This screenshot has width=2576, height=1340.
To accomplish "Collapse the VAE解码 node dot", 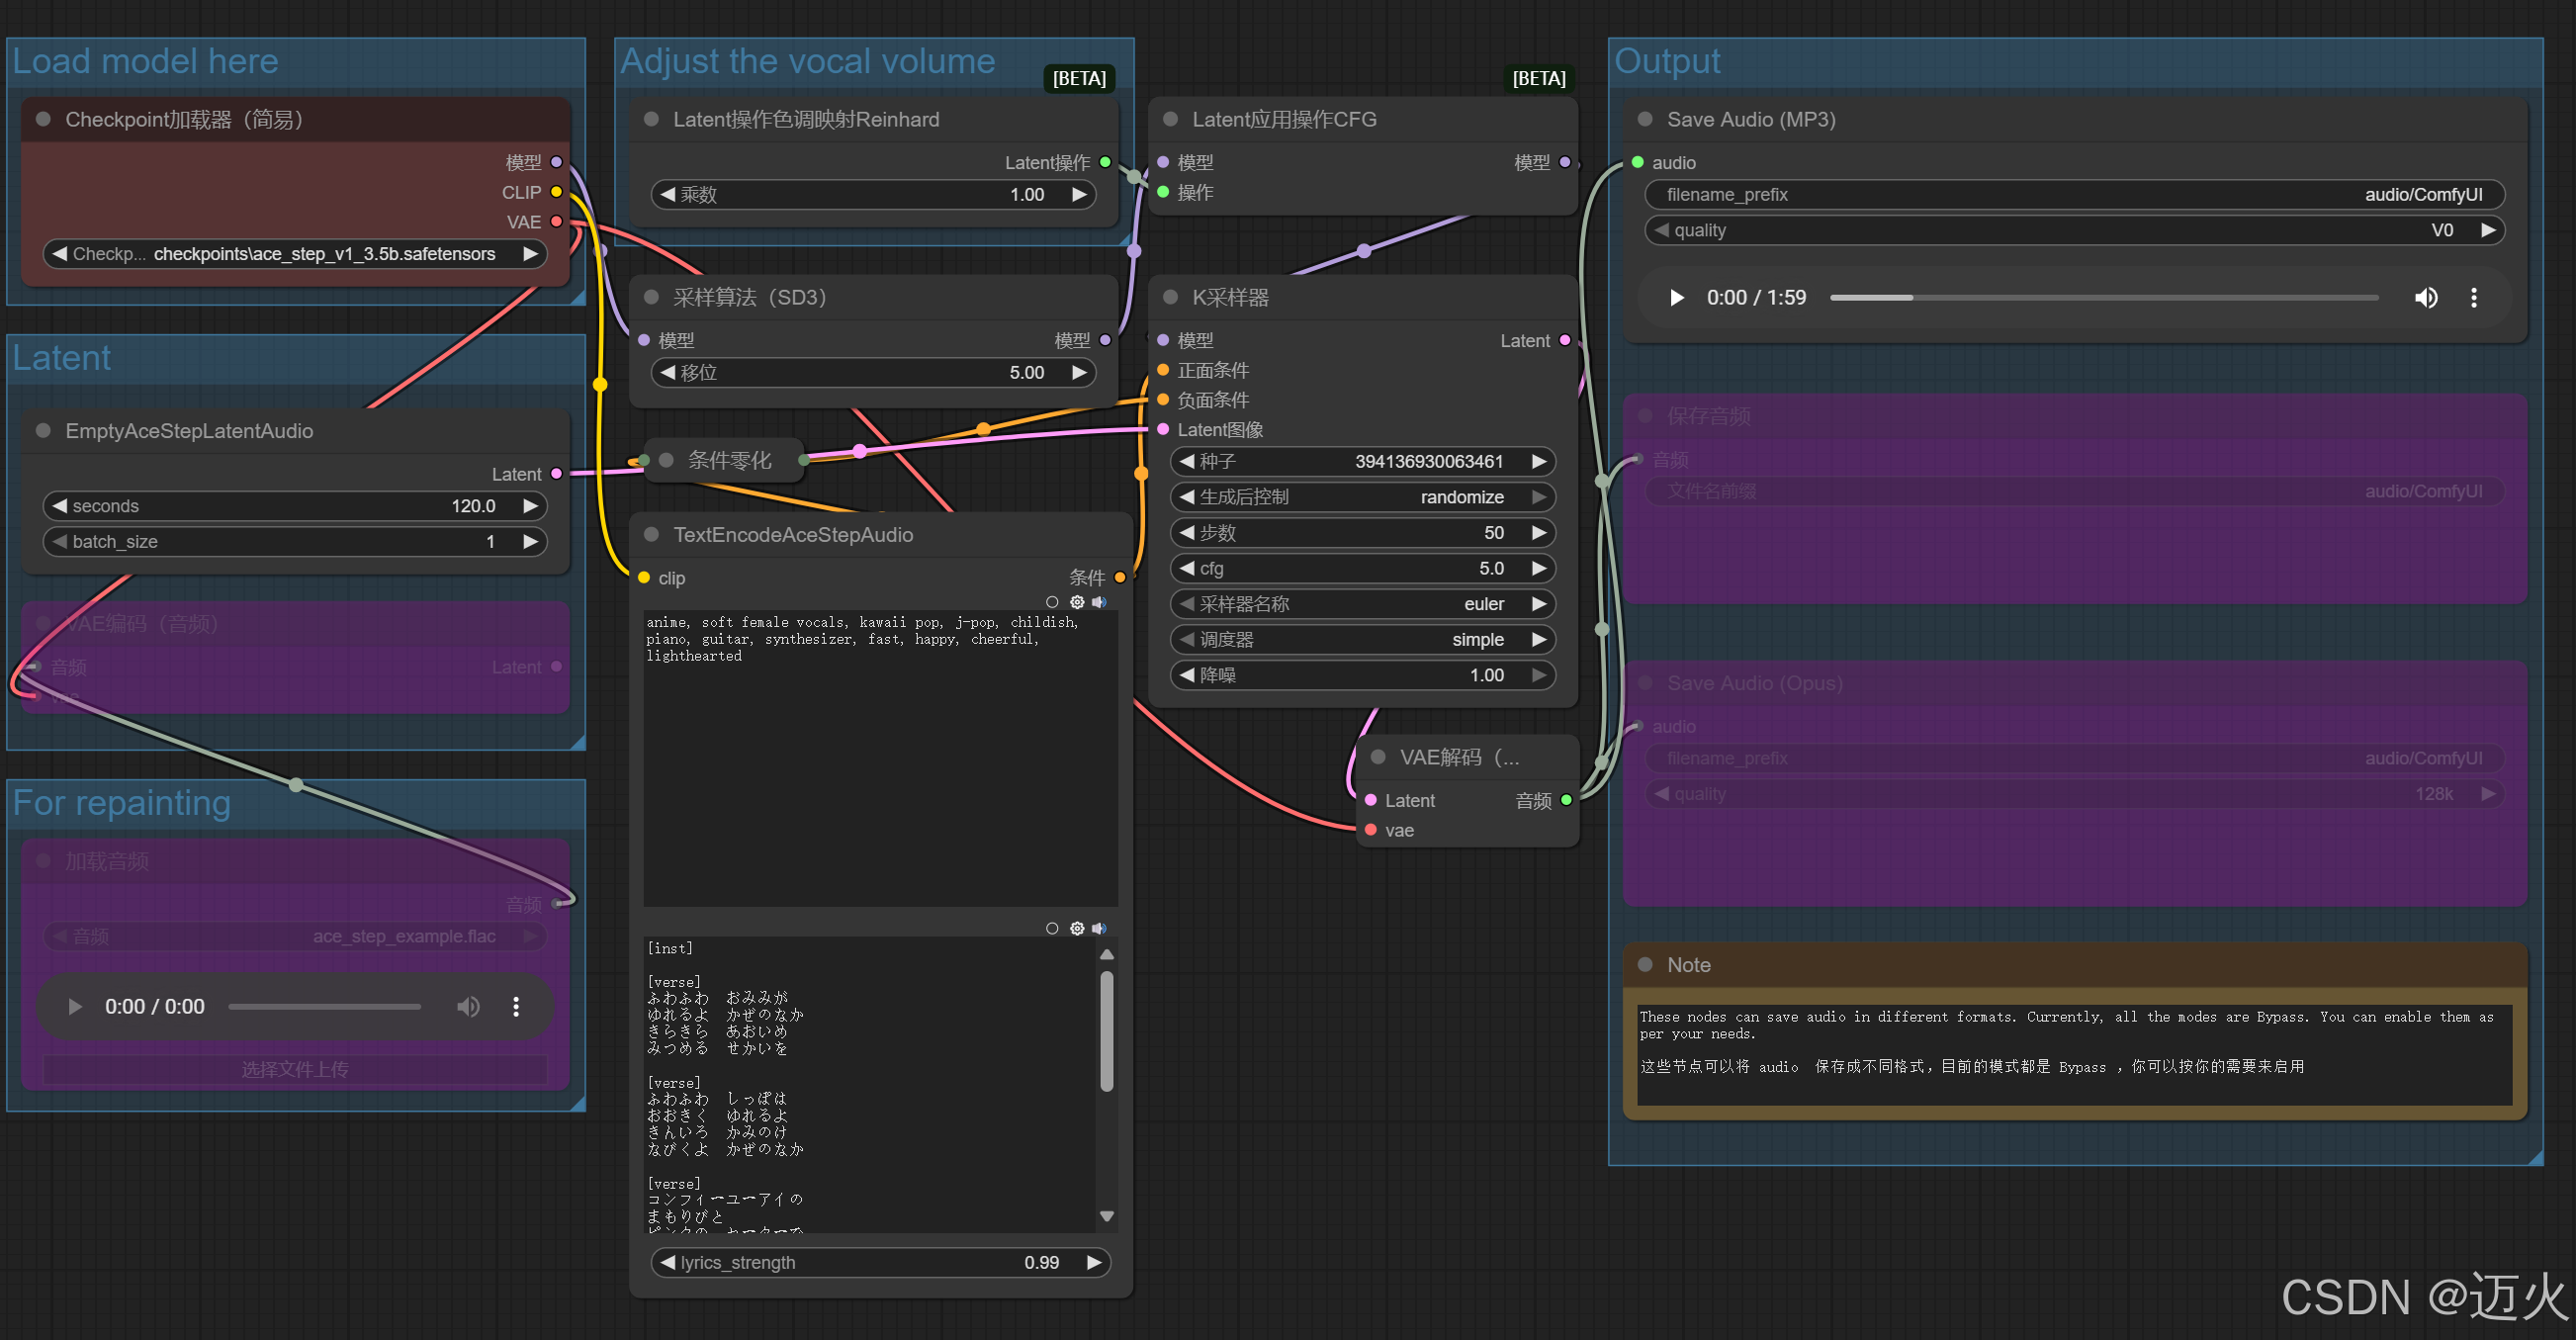I will click(1378, 757).
